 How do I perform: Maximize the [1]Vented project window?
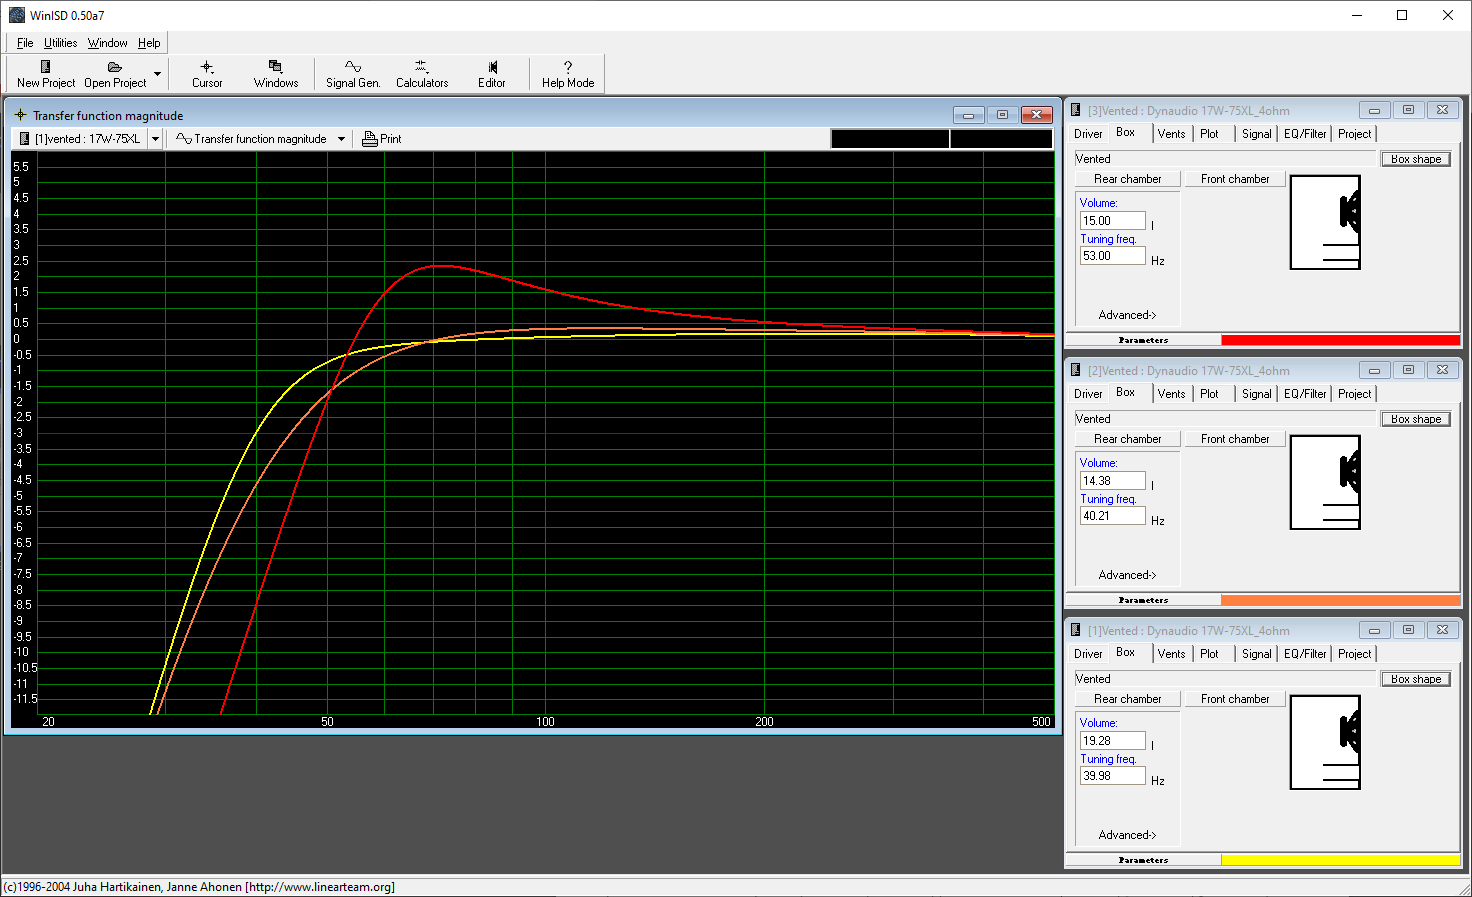[1408, 630]
